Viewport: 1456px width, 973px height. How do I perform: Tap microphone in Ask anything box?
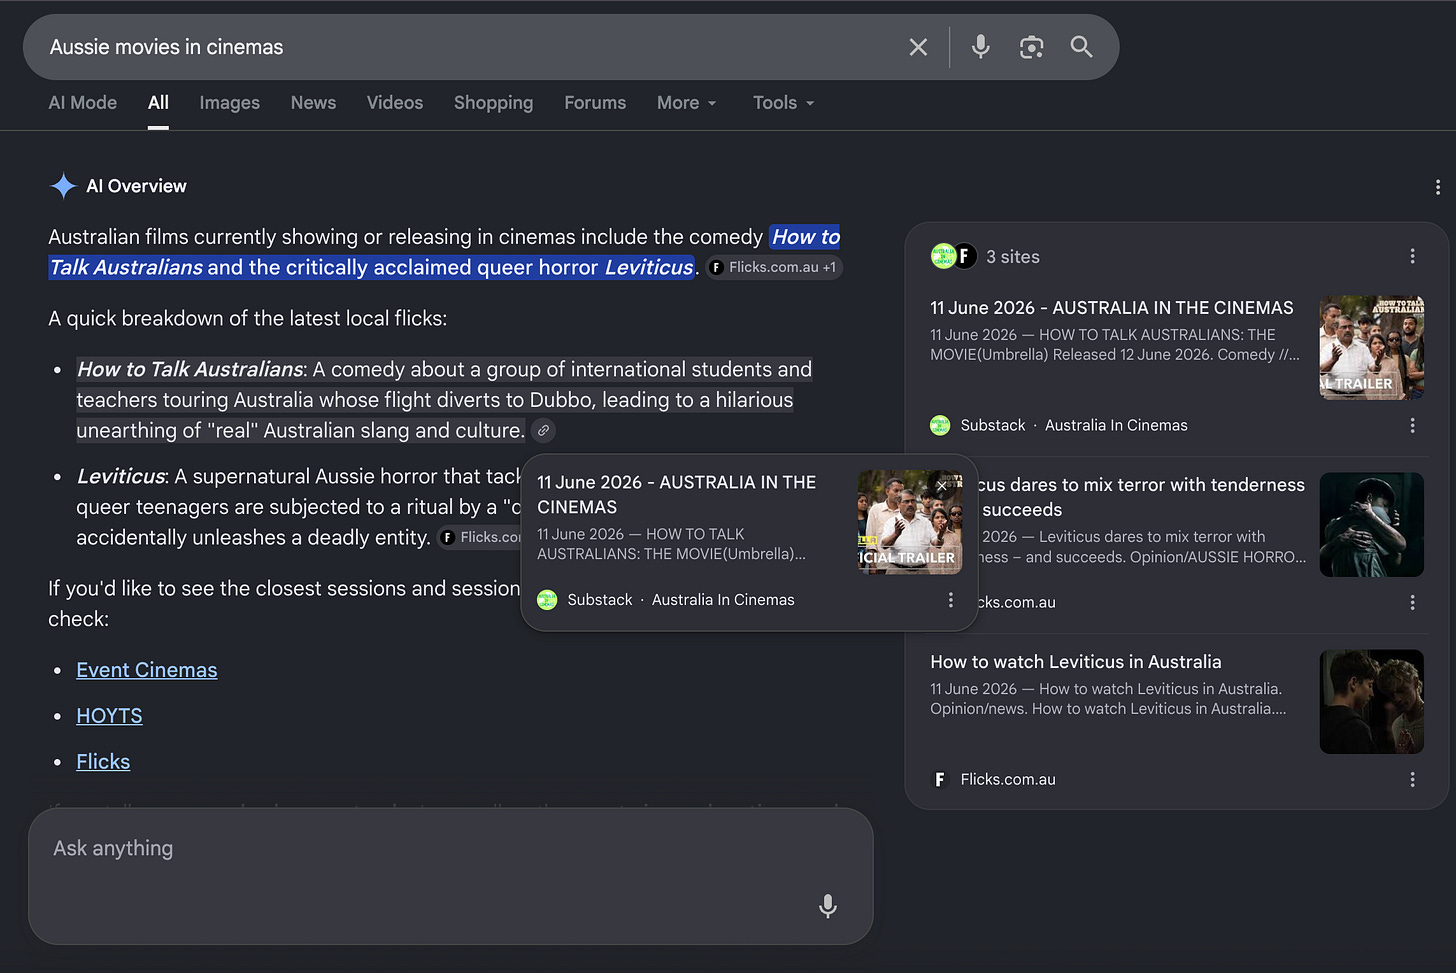(x=828, y=906)
